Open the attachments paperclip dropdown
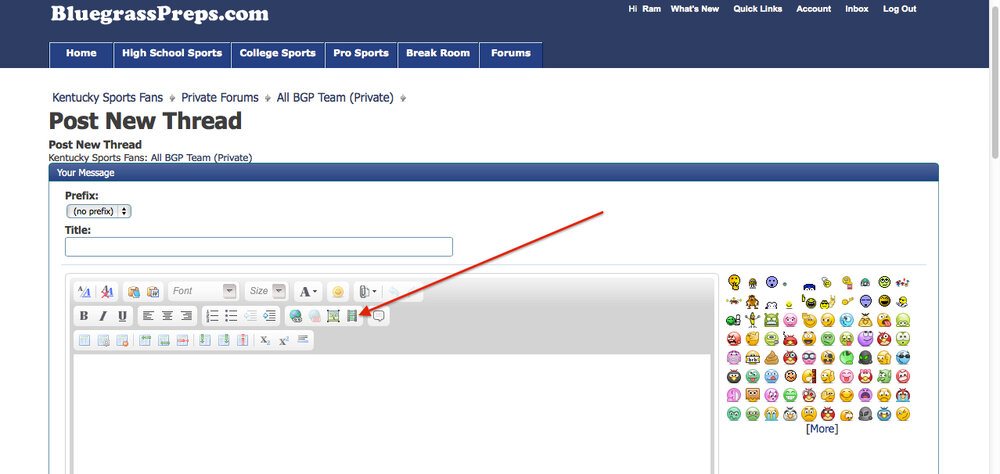This screenshot has width=1000, height=474. point(367,292)
